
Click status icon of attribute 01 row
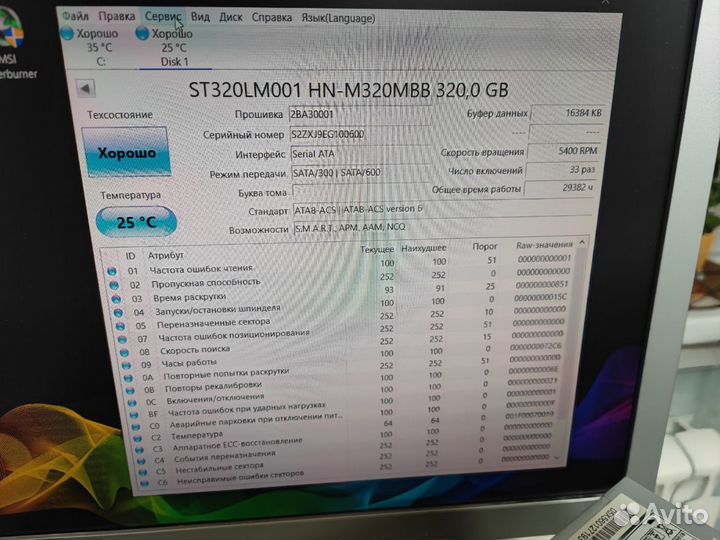click(112, 271)
